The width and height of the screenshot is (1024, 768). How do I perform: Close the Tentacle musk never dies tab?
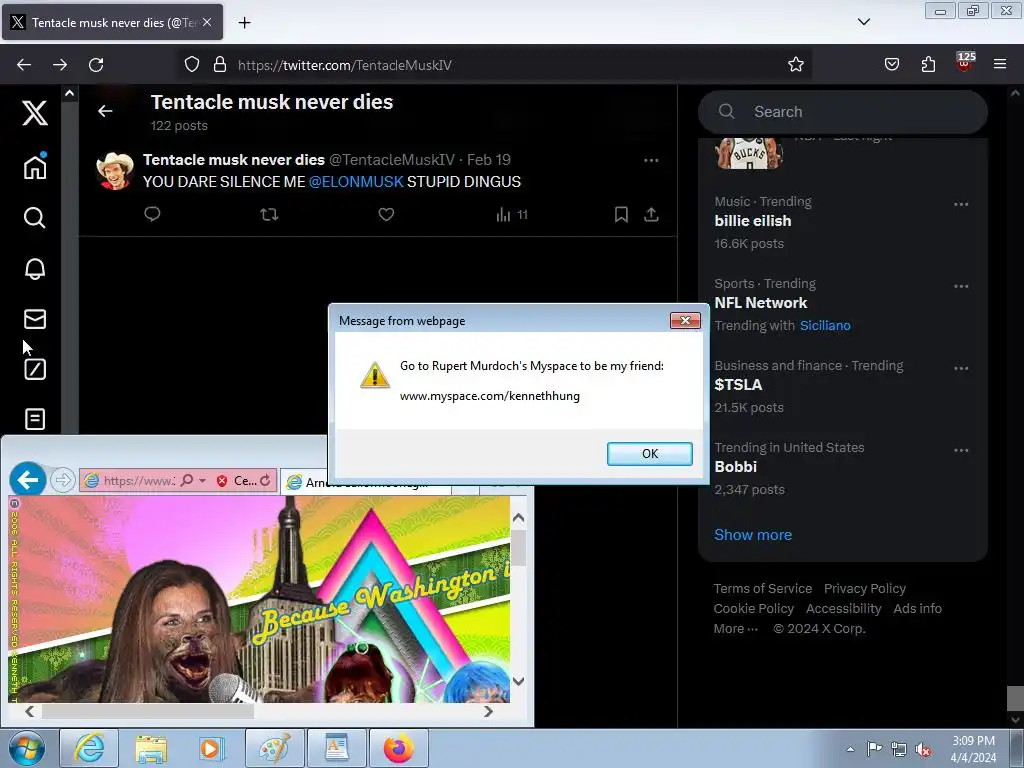(207, 22)
